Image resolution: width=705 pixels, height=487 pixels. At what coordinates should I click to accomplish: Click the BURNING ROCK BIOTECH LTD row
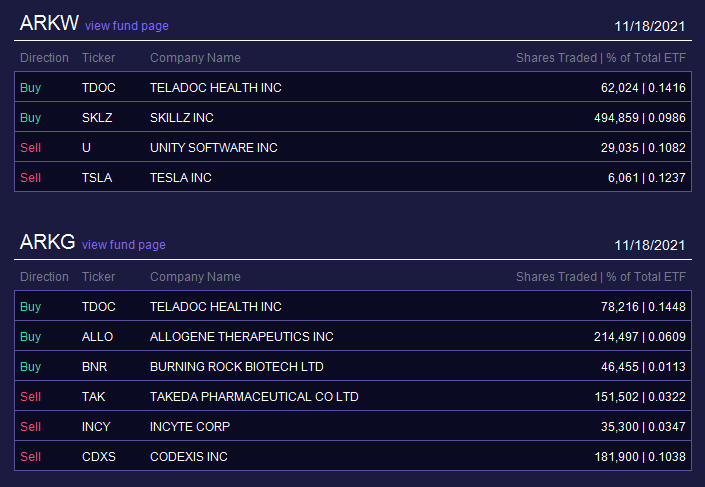point(353,366)
